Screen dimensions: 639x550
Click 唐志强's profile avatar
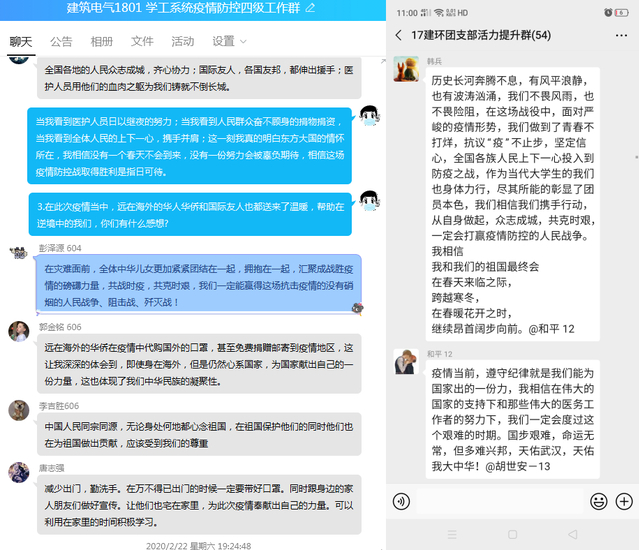coord(18,472)
